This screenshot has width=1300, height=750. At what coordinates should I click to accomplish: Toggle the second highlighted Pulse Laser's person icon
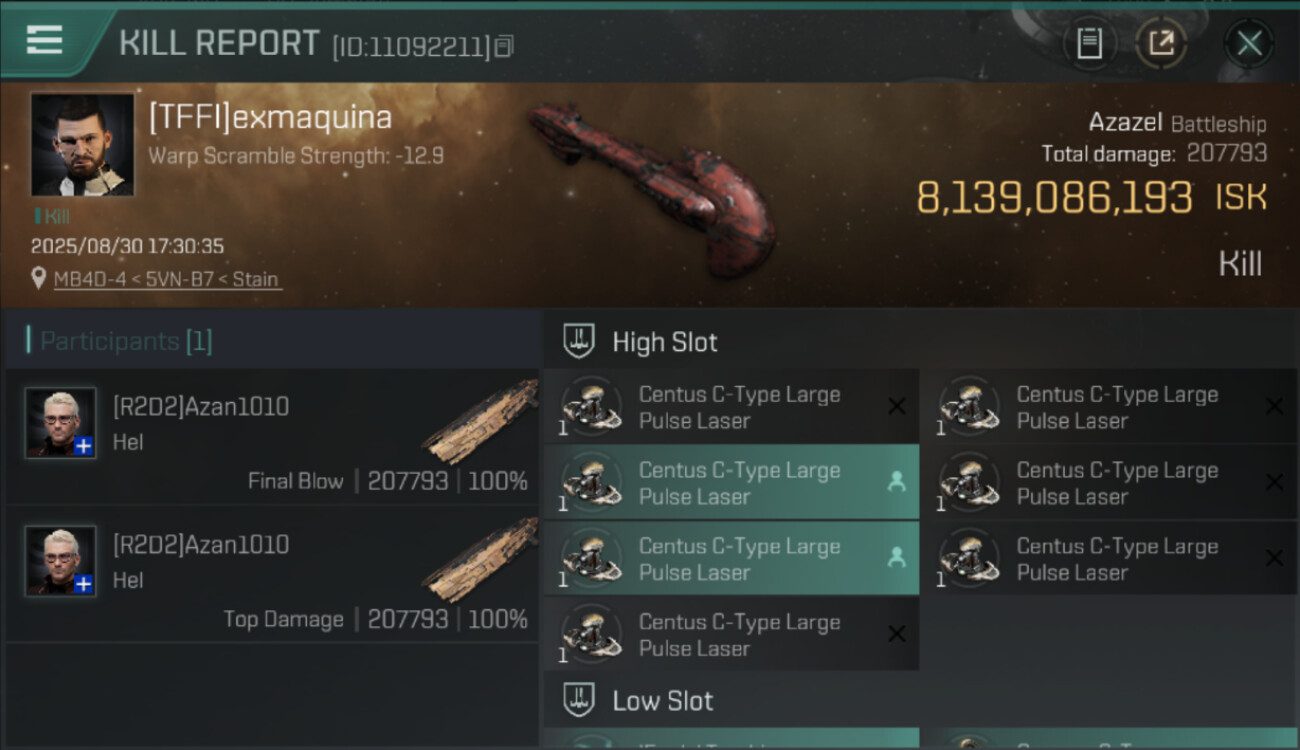coord(896,482)
